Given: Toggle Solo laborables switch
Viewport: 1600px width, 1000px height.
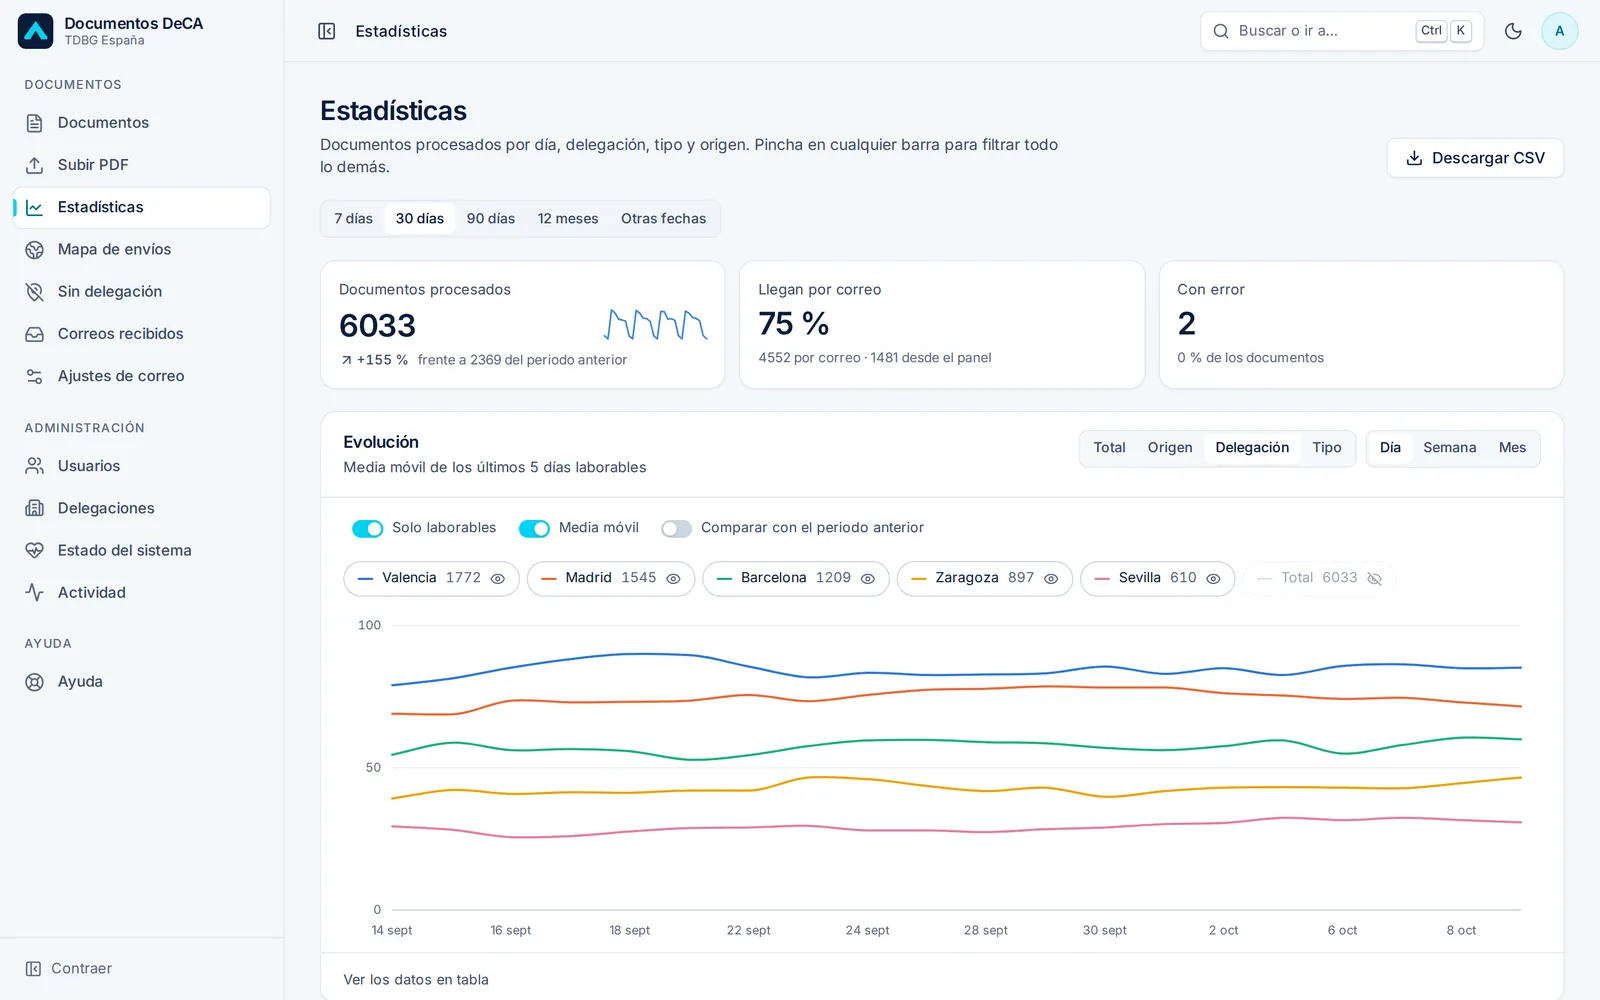Looking at the screenshot, I should 367,528.
